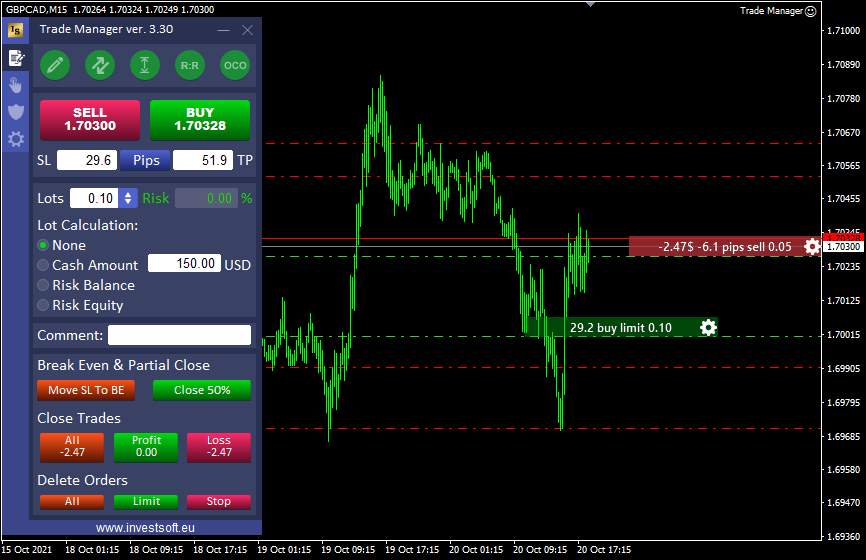
Task: Toggle the R:R risk-reward button
Action: (190, 65)
